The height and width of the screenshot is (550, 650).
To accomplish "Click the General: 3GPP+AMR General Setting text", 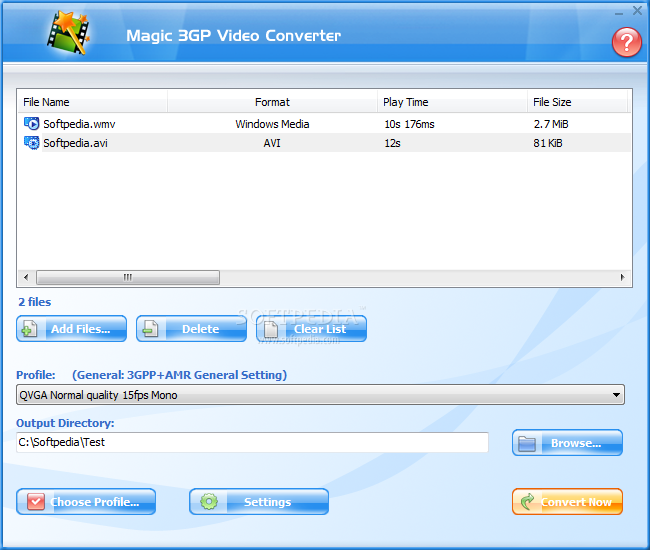I will click(179, 375).
